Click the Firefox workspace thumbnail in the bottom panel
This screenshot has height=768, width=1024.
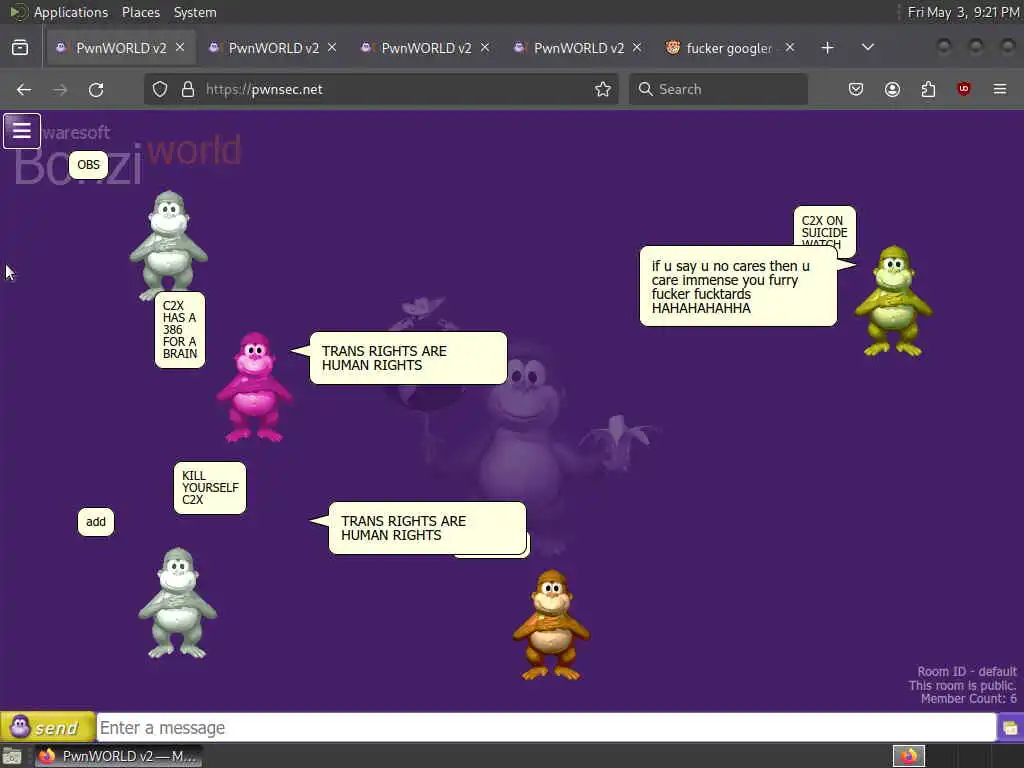click(x=909, y=756)
